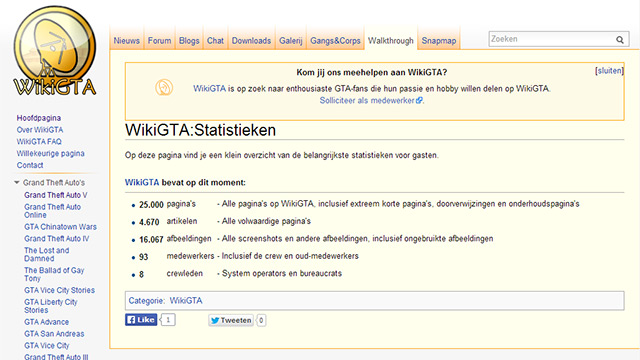Screen dimensions: 640x360
Task: Open GTA Advance in the sidebar
Action: pos(47,322)
